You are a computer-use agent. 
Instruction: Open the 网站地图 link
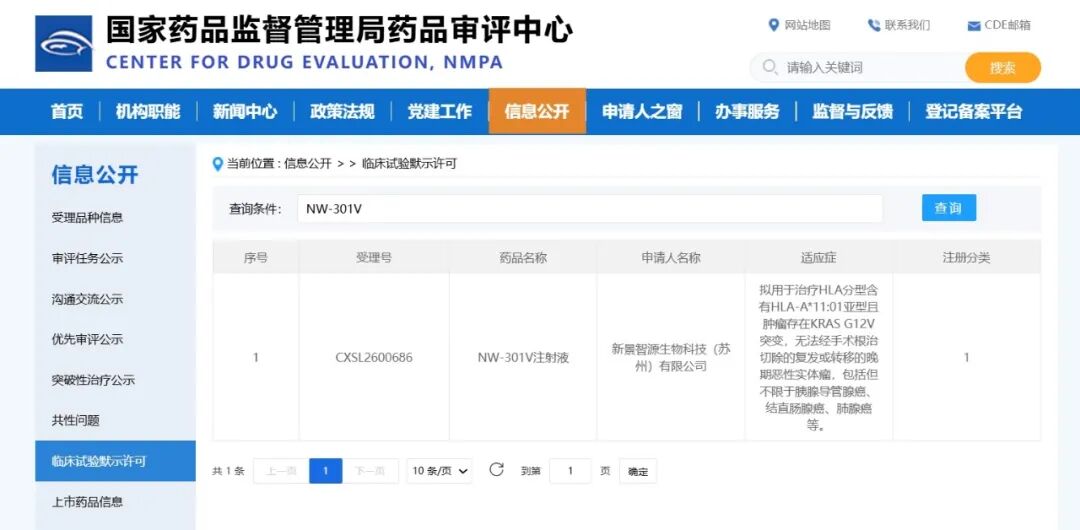[807, 26]
